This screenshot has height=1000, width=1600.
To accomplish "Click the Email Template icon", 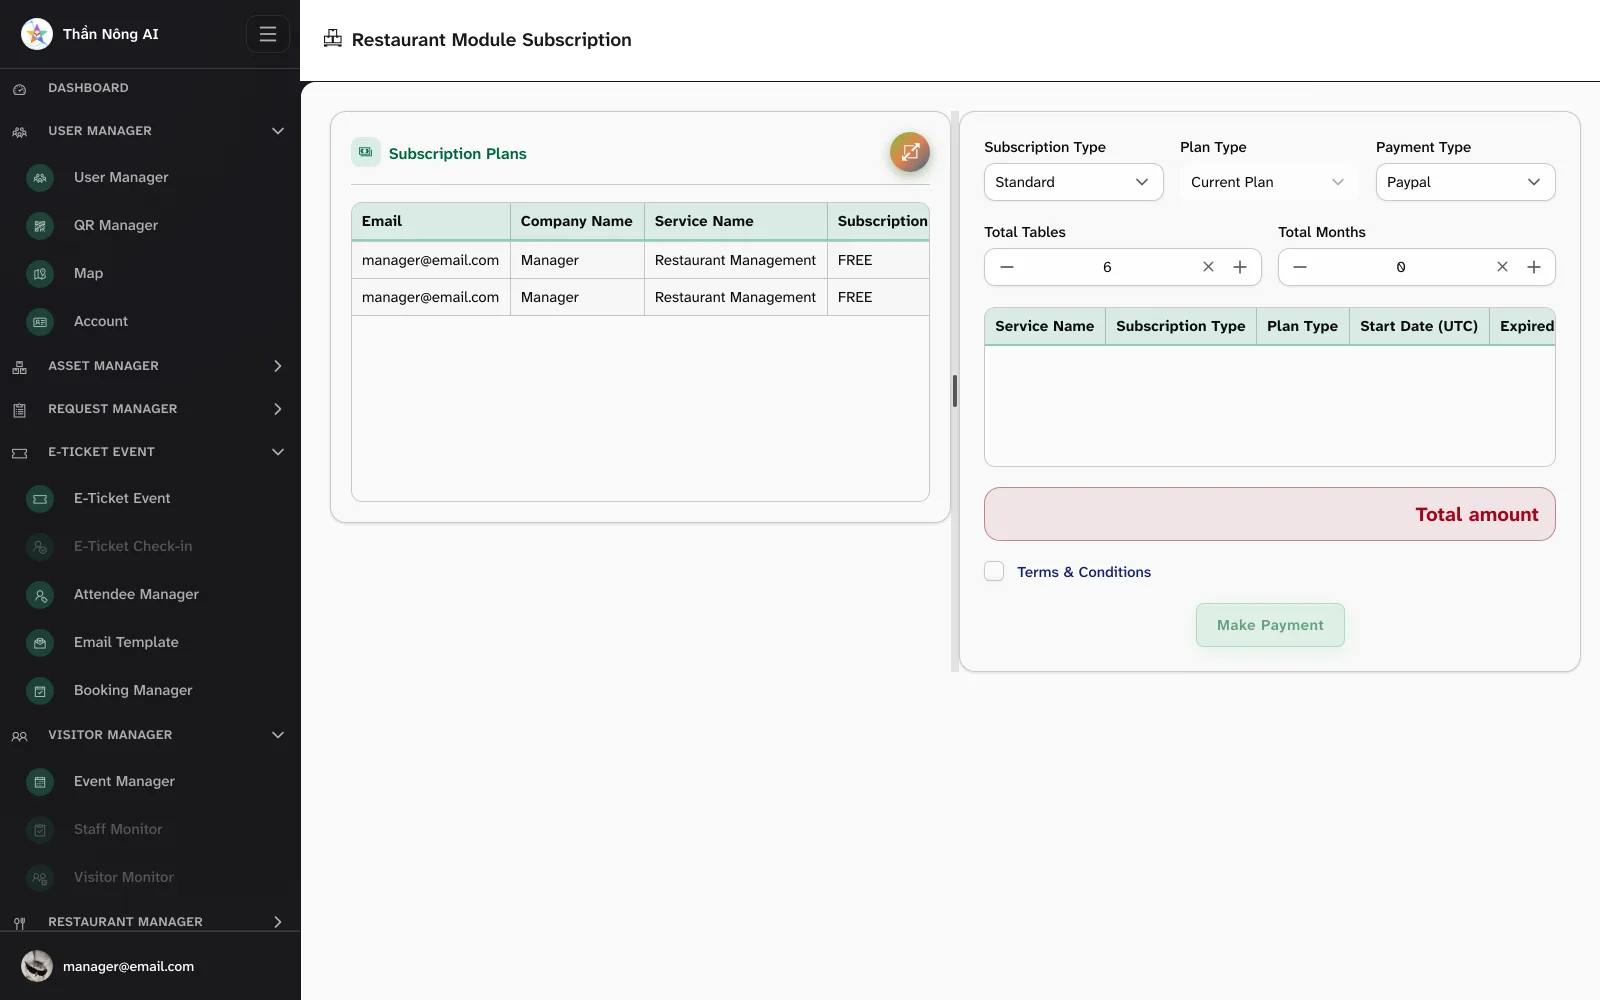I will coord(40,643).
